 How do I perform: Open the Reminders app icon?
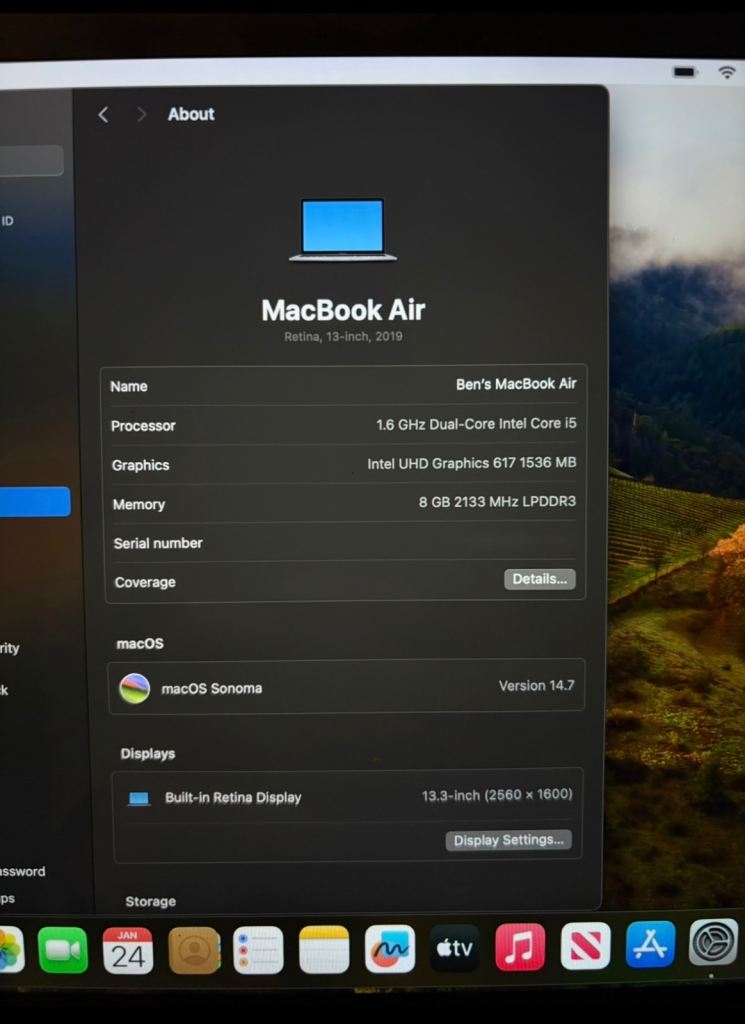tap(258, 950)
